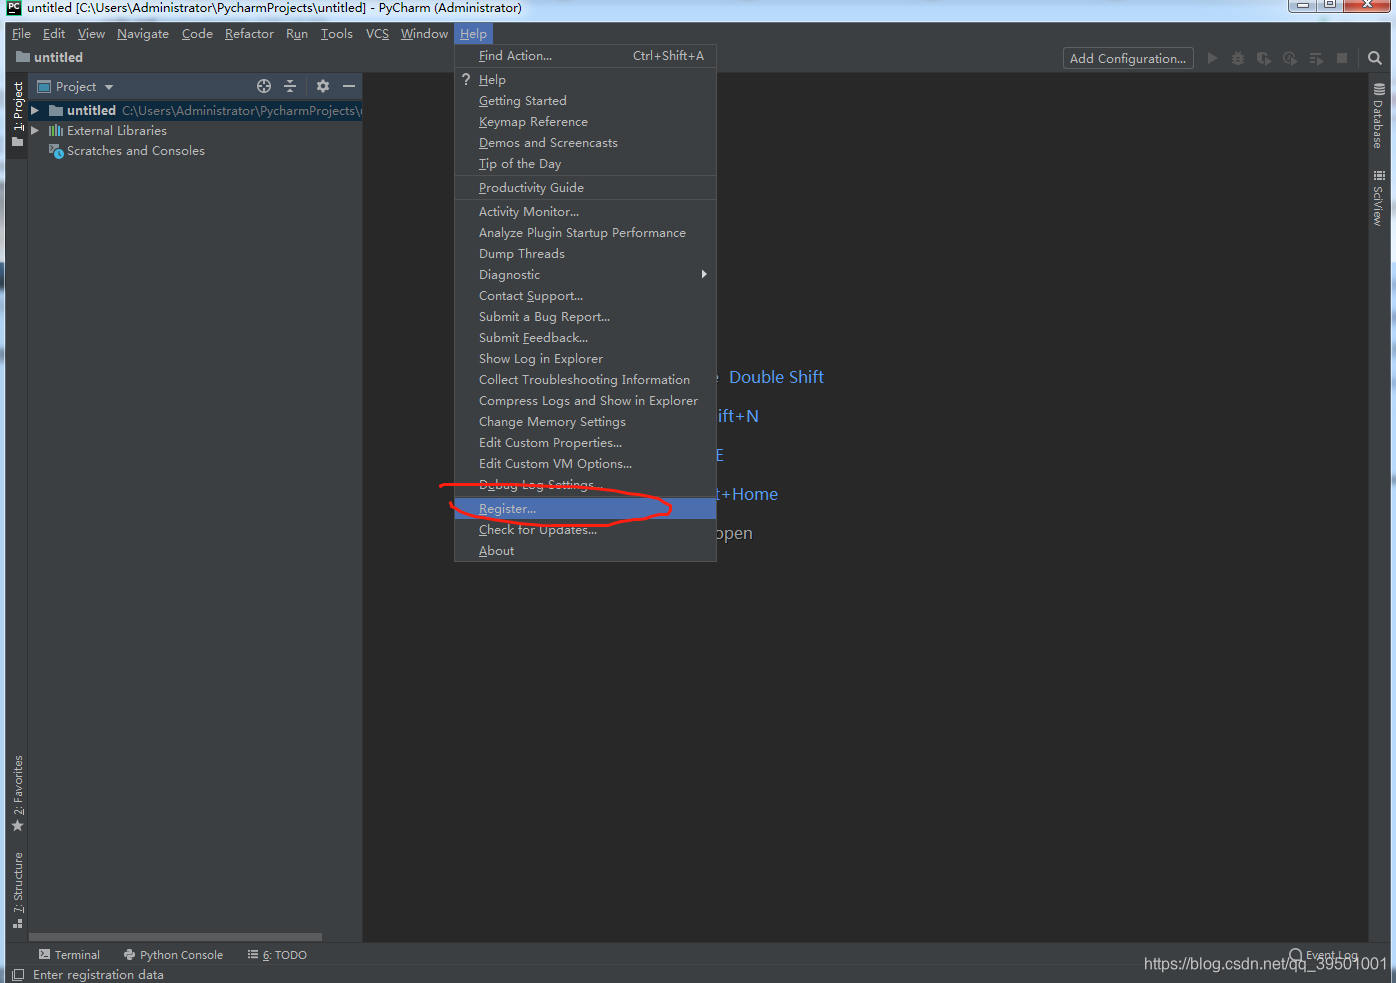The image size is (1396, 983).
Task: Open Activity Monitor...
Action: 585,212
